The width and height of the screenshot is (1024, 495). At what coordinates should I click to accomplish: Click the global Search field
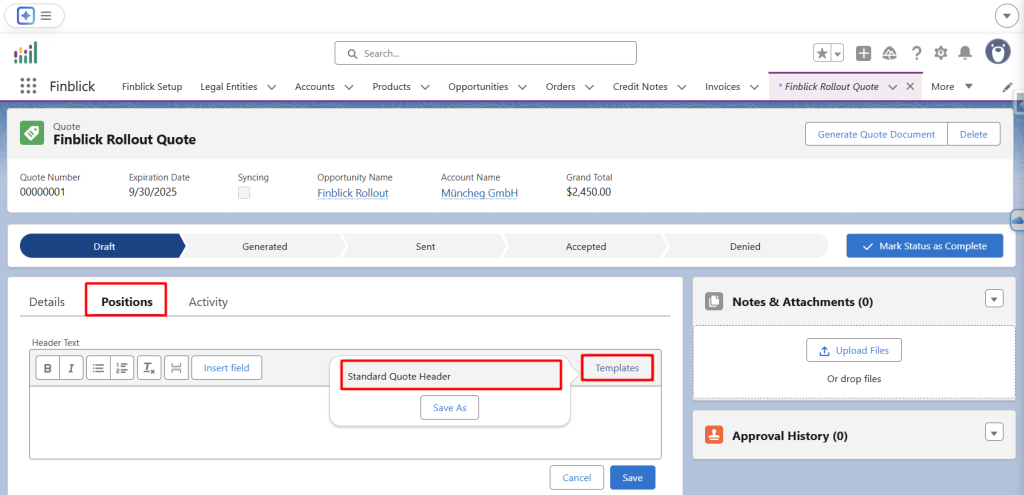[485, 53]
